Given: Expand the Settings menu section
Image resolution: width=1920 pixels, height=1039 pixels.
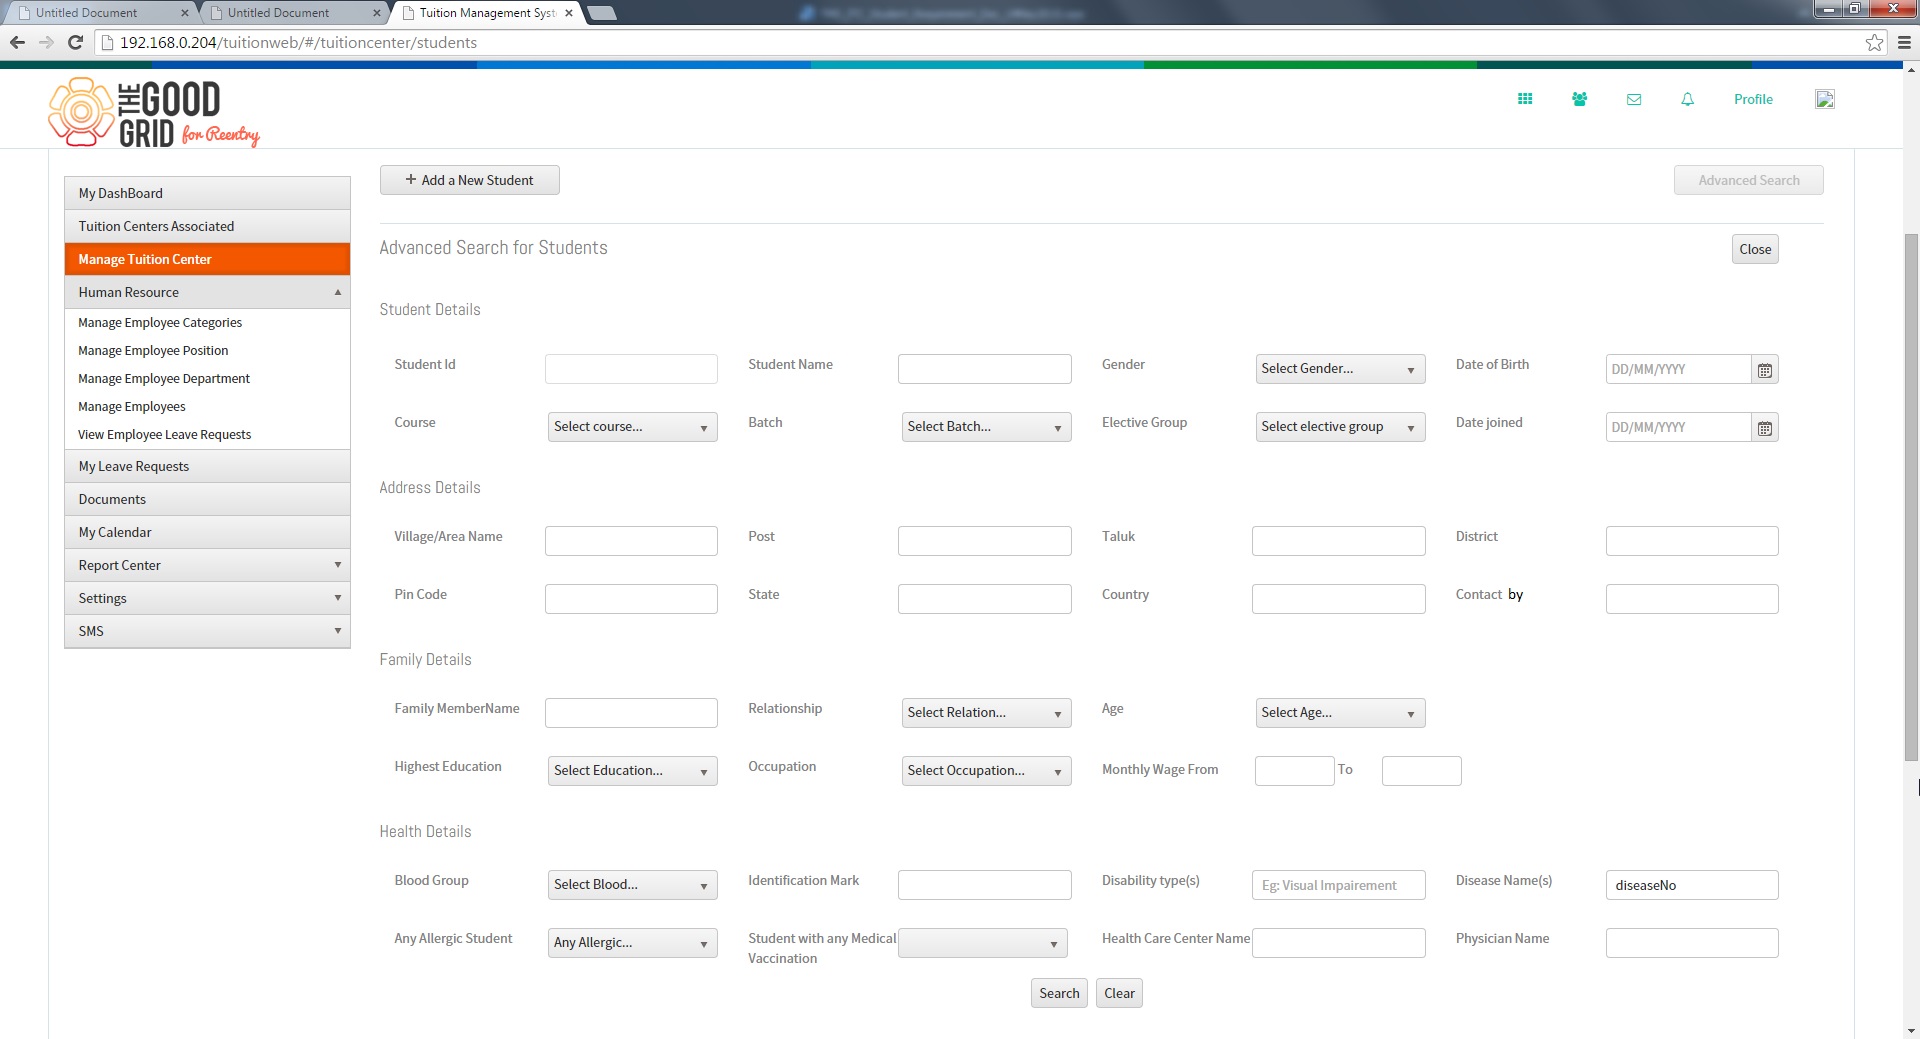Looking at the screenshot, I should tap(207, 598).
